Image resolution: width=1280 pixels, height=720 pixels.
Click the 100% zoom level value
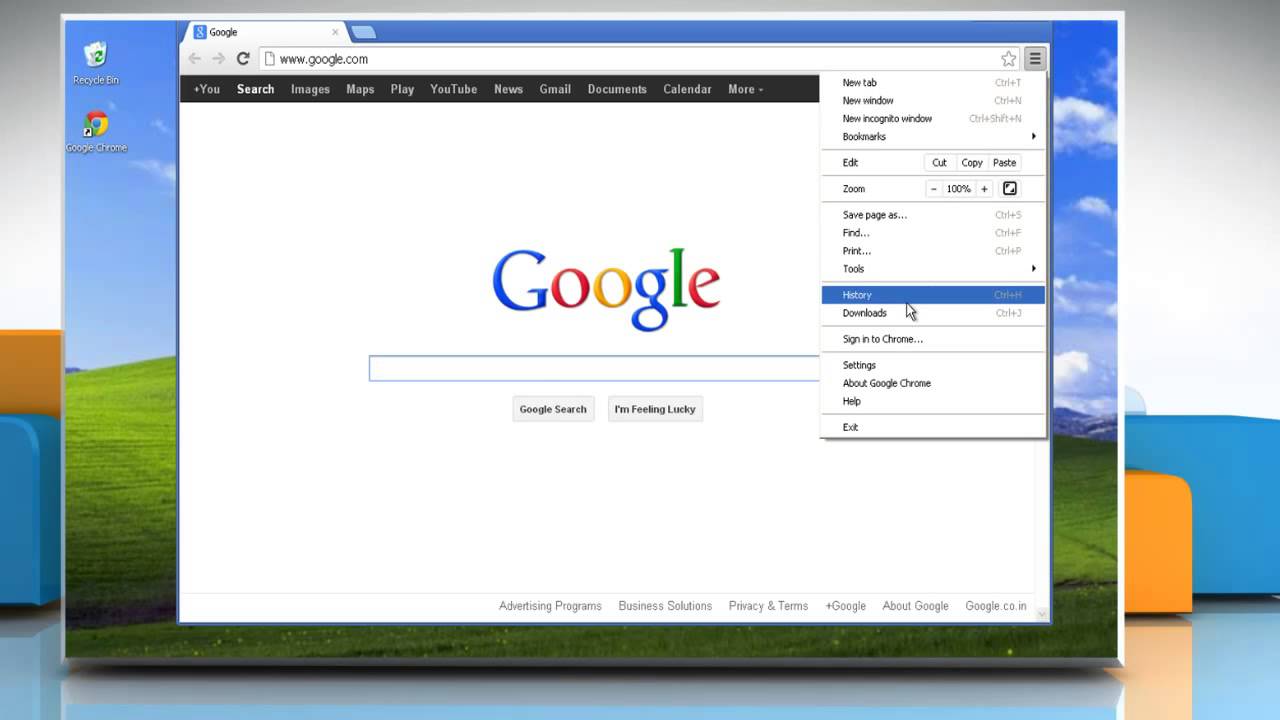959,189
